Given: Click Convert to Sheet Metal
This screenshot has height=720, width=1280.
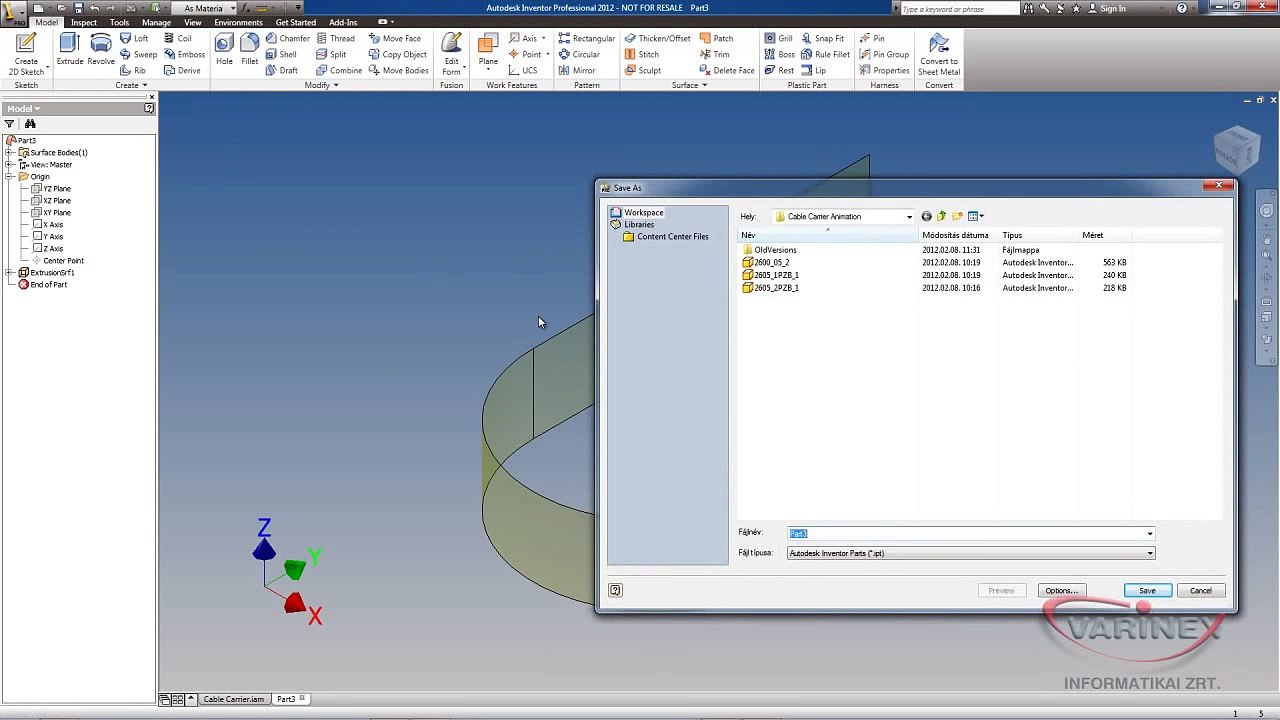Looking at the screenshot, I should point(939,55).
